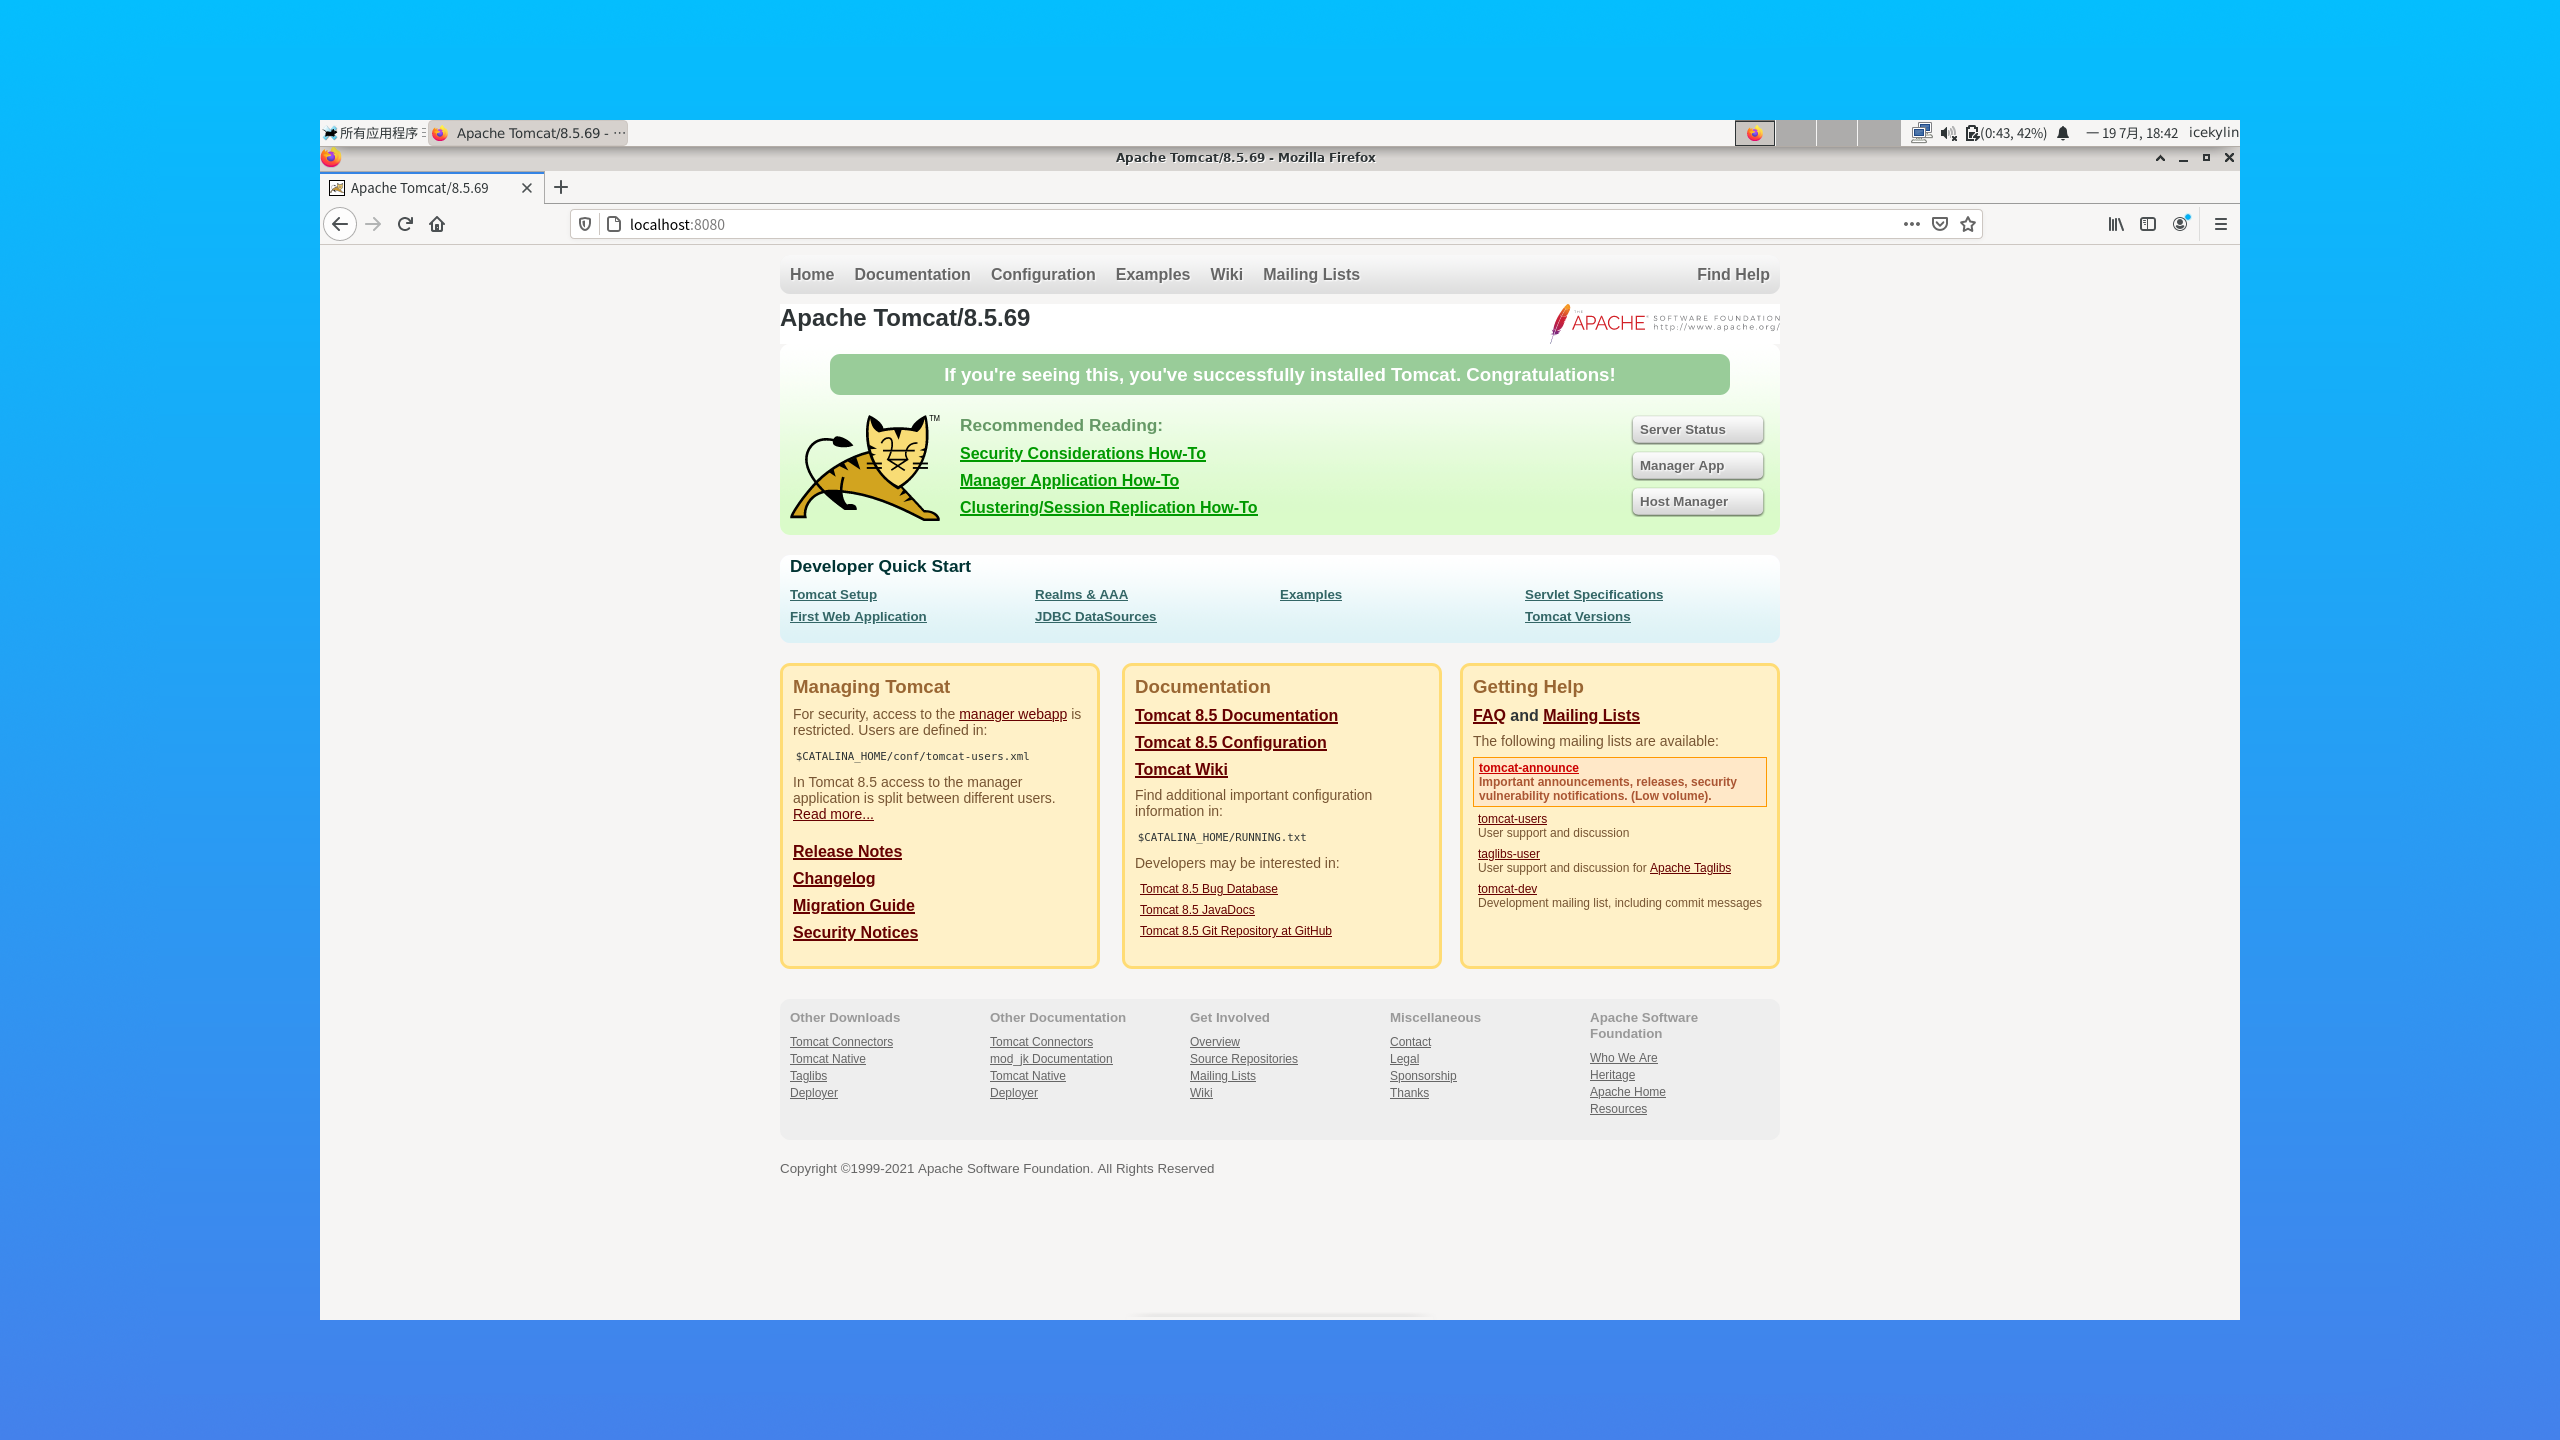
Task: Open Servlet Specifications link
Action: tap(1593, 594)
